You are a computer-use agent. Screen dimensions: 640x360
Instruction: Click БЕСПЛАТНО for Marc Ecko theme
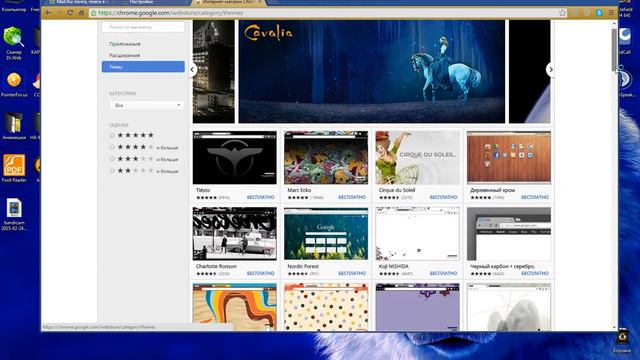pyautogui.click(x=352, y=197)
